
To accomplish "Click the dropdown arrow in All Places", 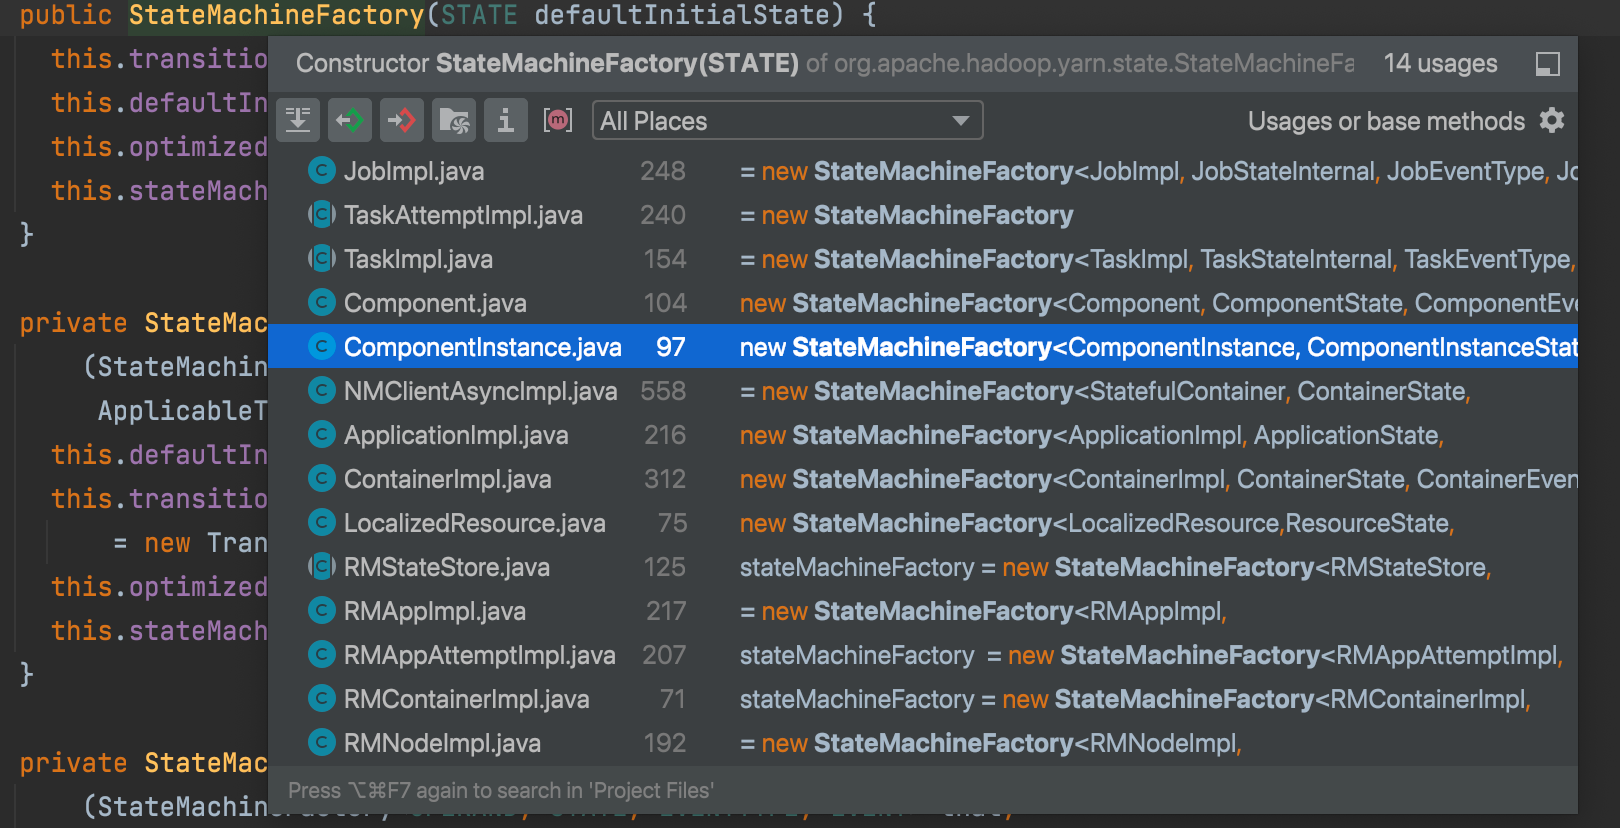I will 960,121.
